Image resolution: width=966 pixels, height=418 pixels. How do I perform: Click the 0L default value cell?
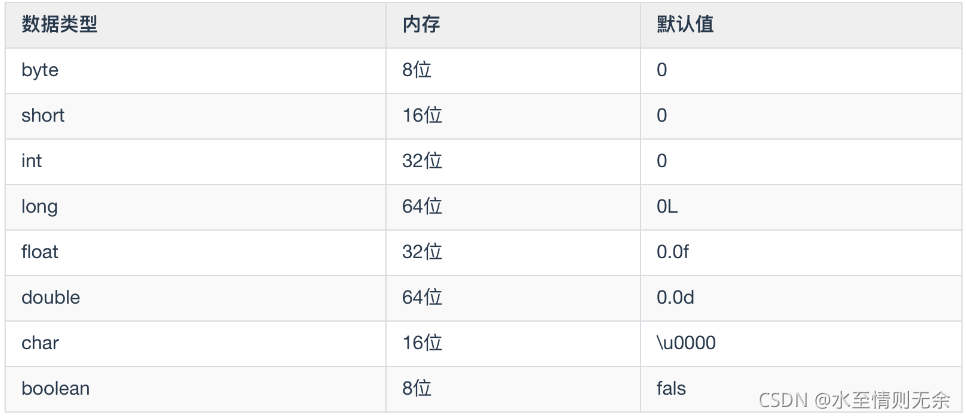[x=668, y=207]
